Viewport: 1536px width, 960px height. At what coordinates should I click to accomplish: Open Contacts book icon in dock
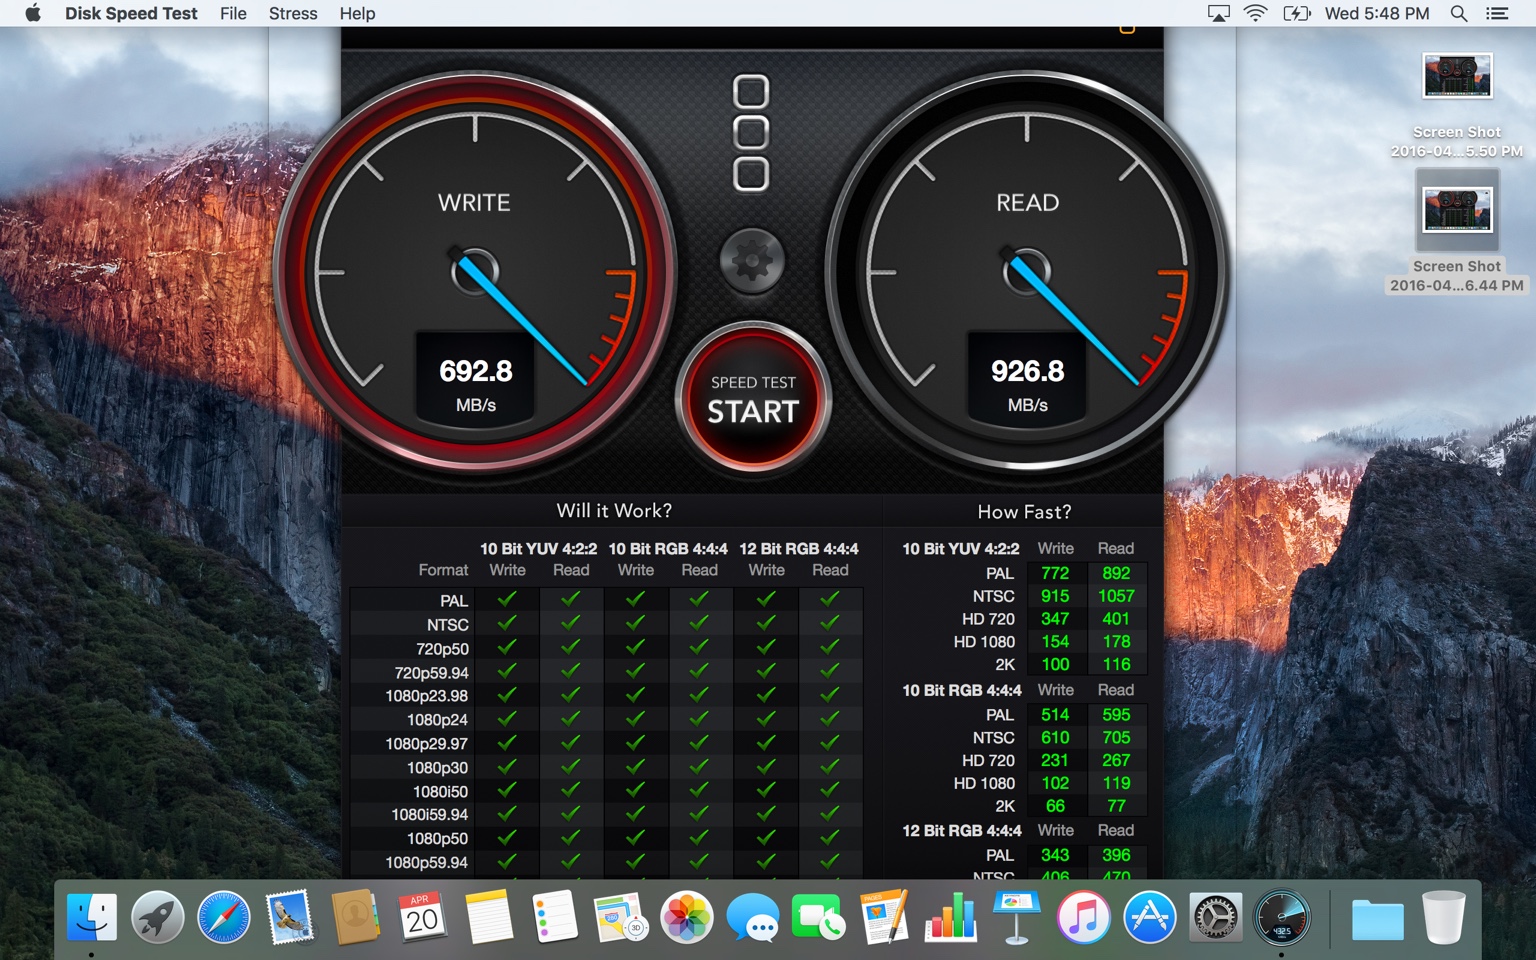[x=356, y=917]
